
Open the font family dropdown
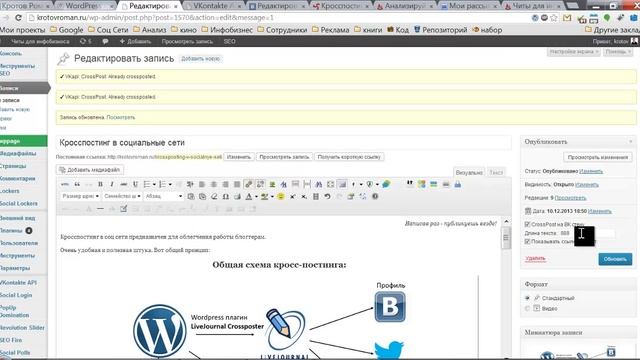point(122,196)
